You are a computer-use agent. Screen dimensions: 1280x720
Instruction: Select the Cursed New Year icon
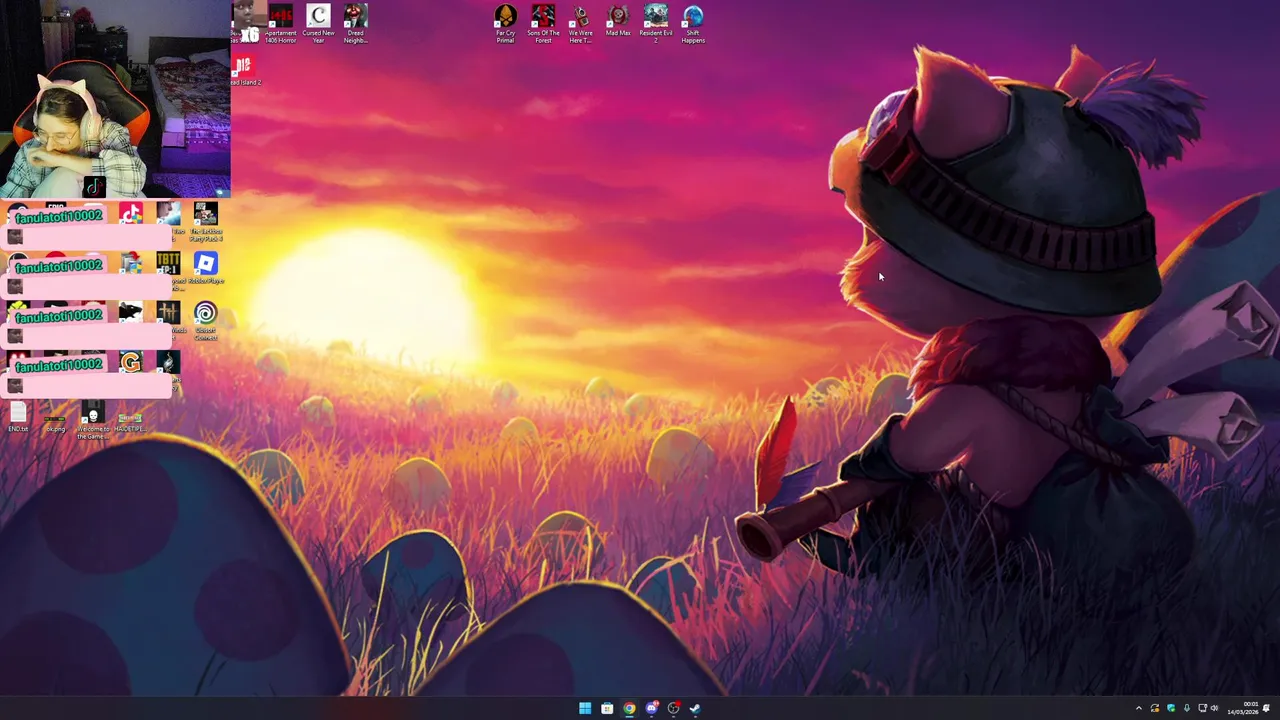point(318,24)
